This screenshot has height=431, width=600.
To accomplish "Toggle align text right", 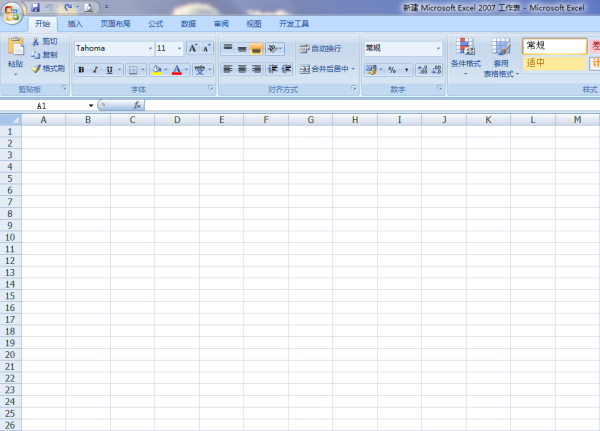I will [256, 69].
